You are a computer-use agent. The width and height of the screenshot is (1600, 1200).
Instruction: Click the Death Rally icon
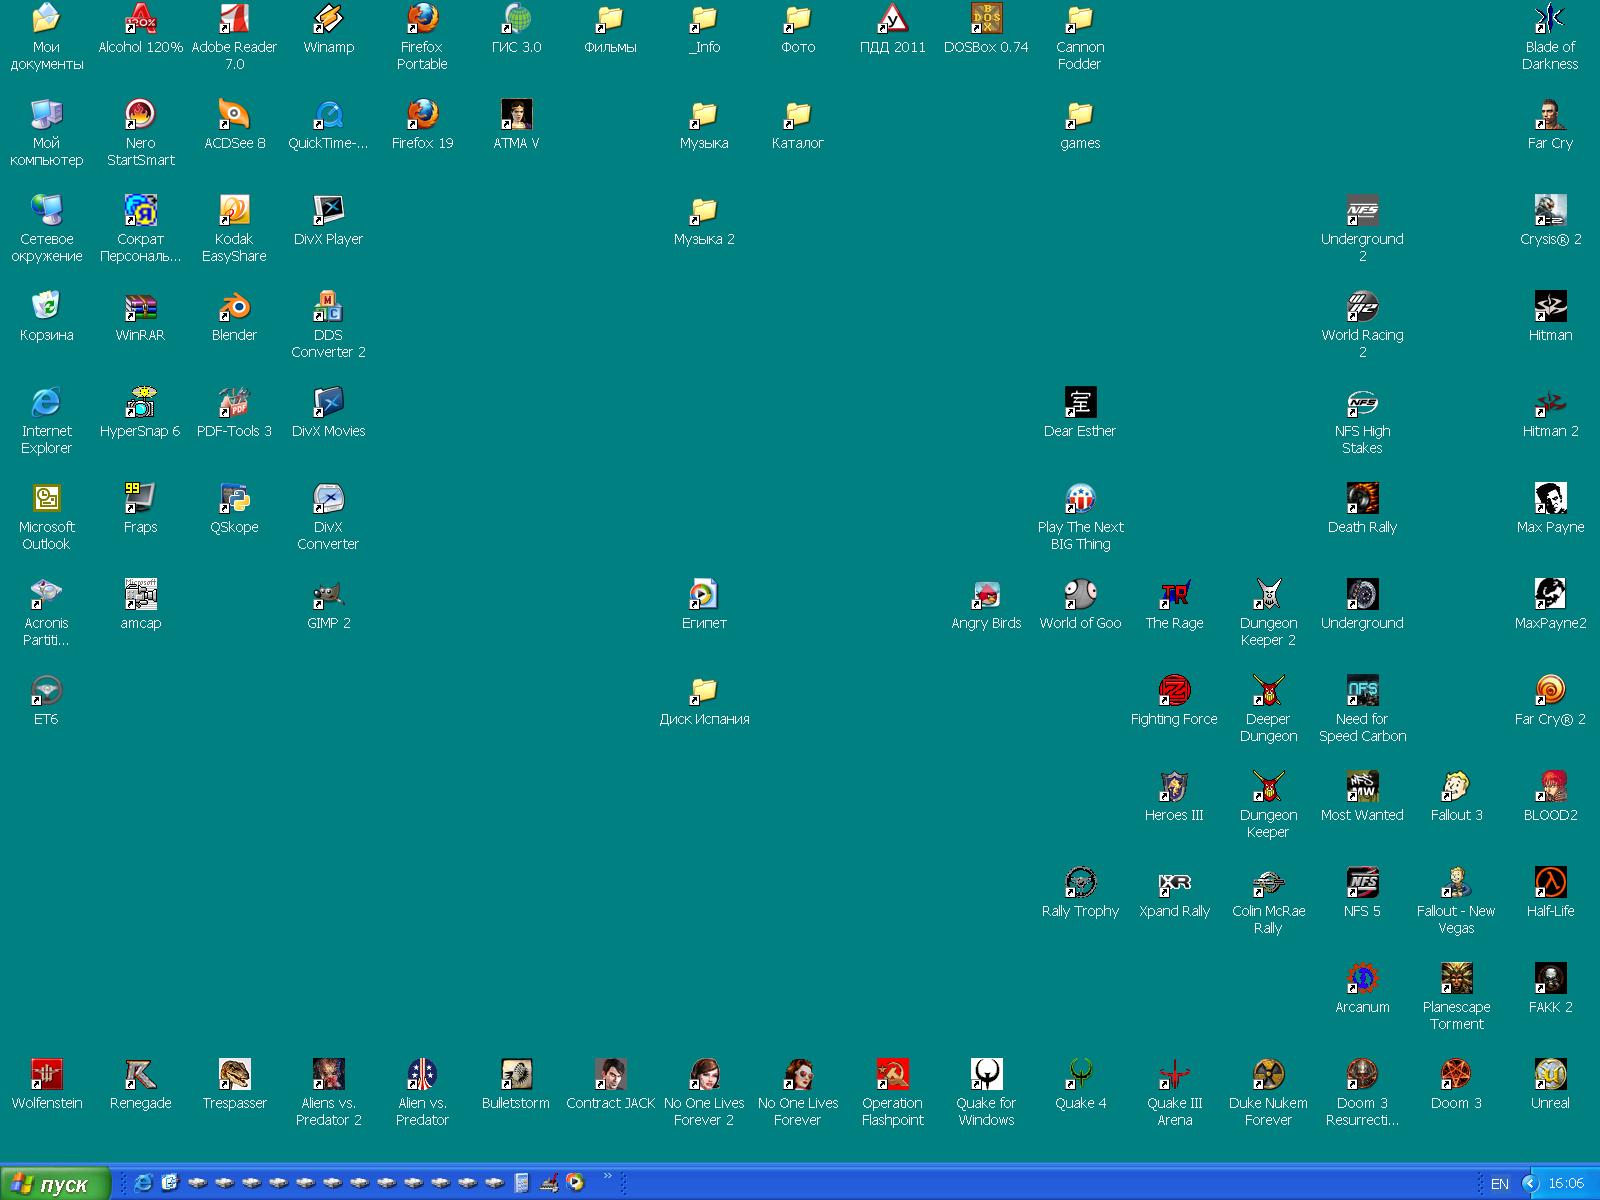(1362, 498)
